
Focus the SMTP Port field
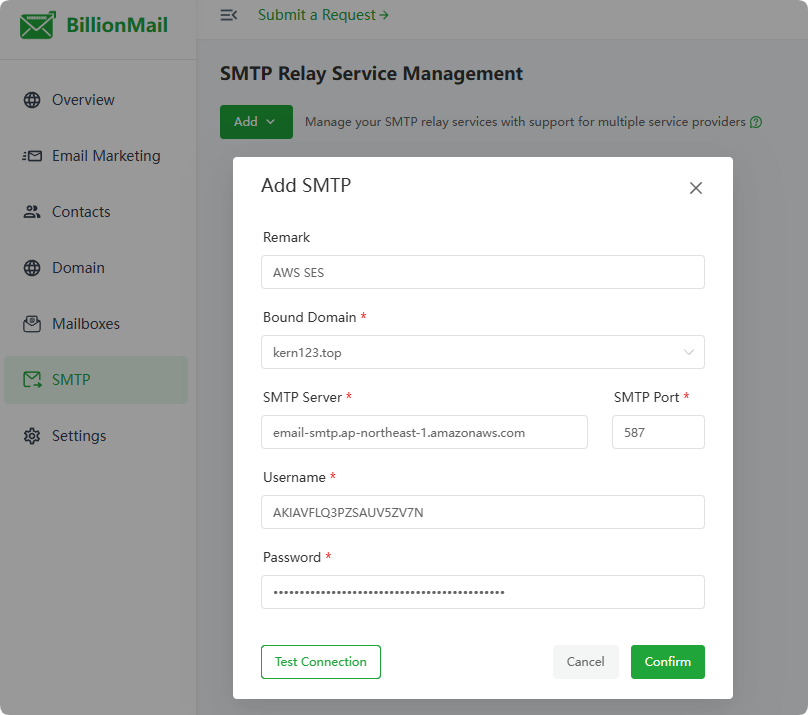[x=658, y=432]
